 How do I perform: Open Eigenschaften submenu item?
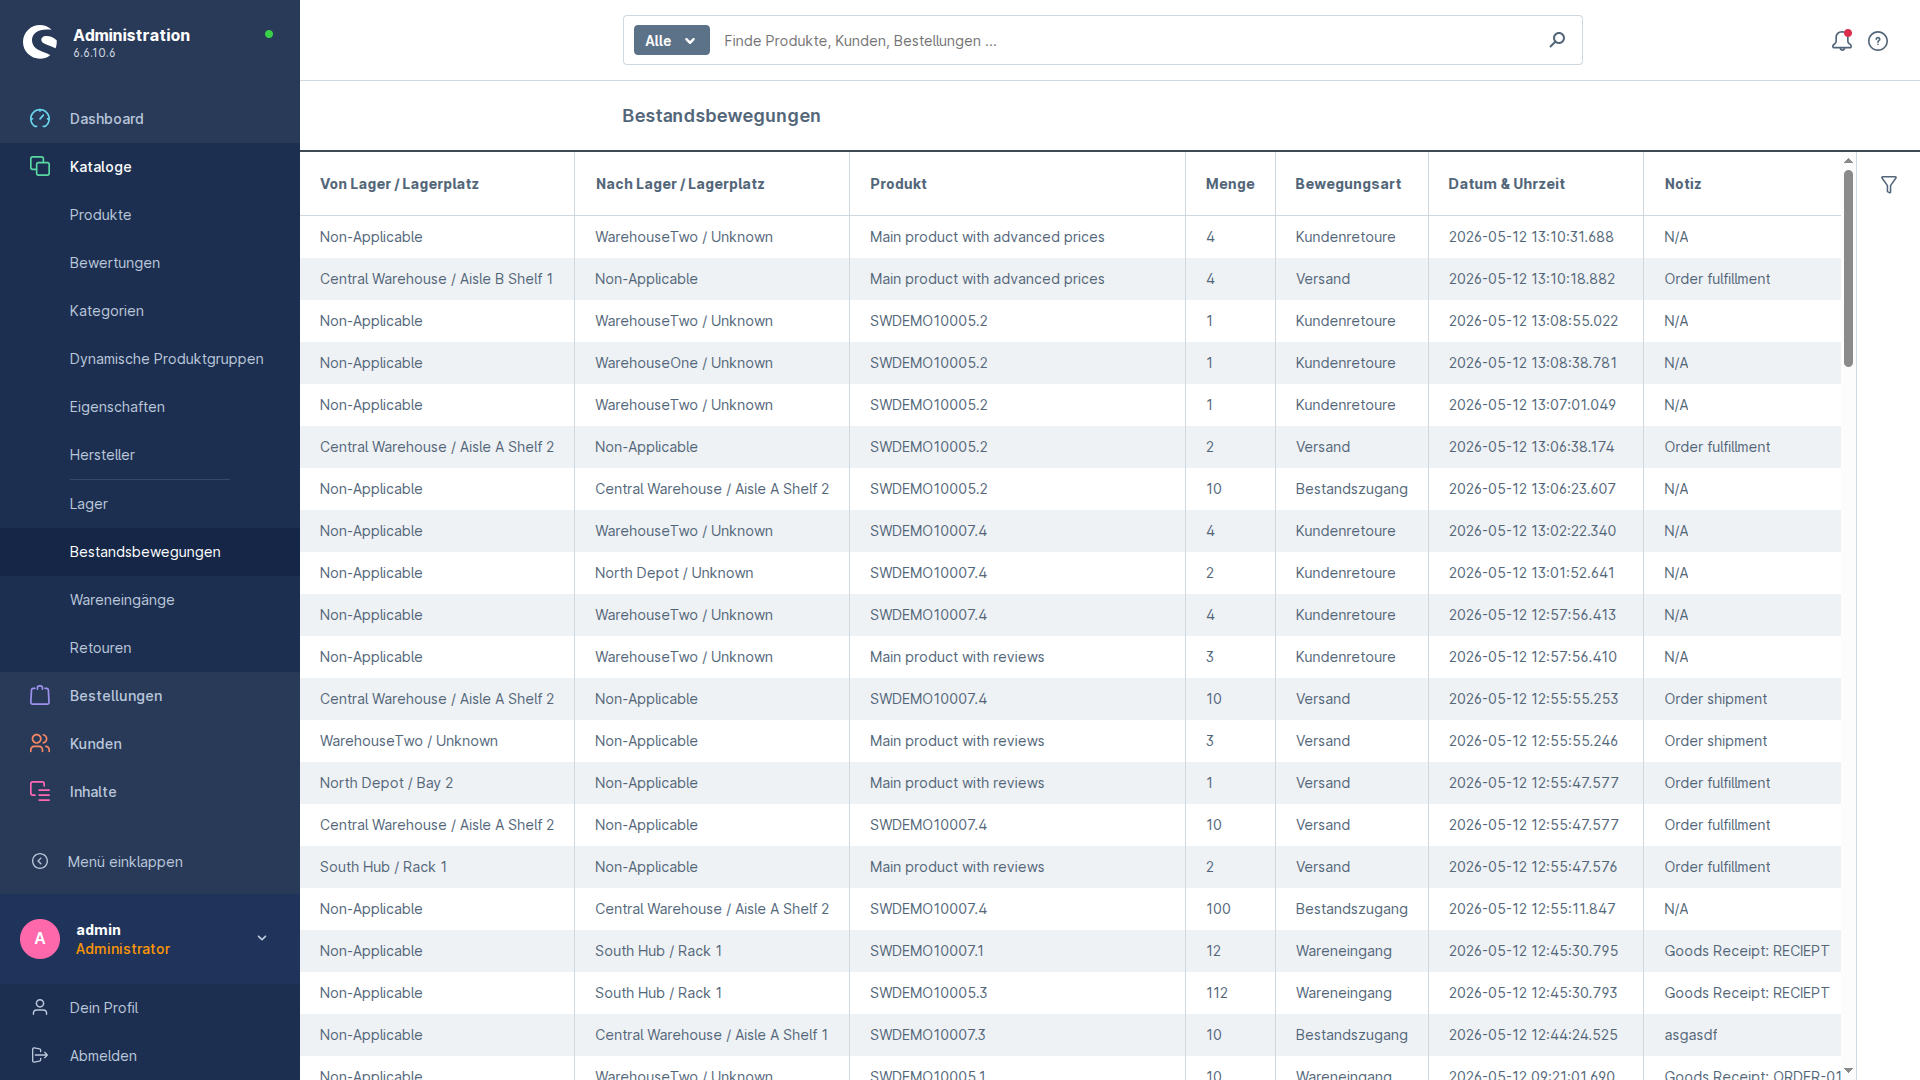tap(117, 407)
